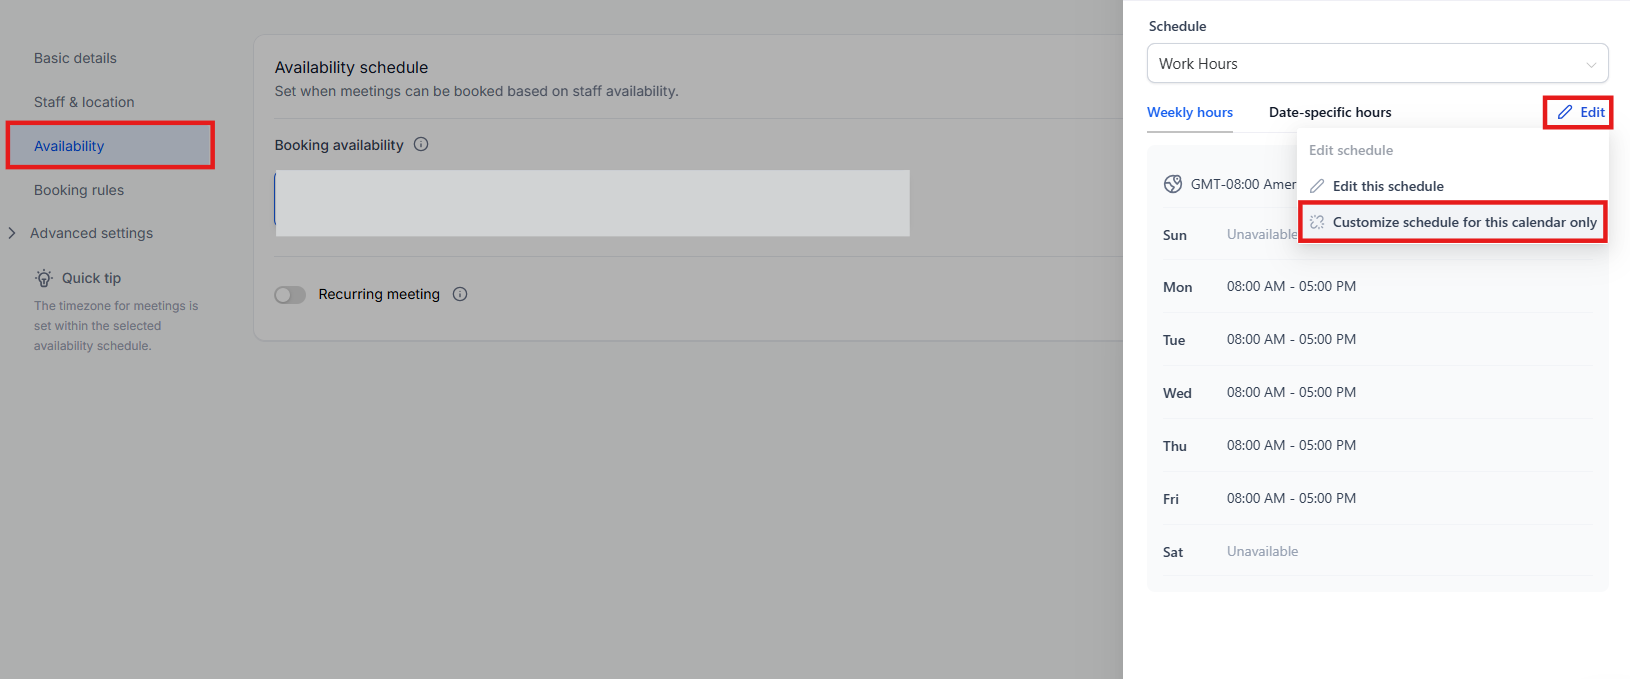Go to Staff & location settings

[84, 102]
